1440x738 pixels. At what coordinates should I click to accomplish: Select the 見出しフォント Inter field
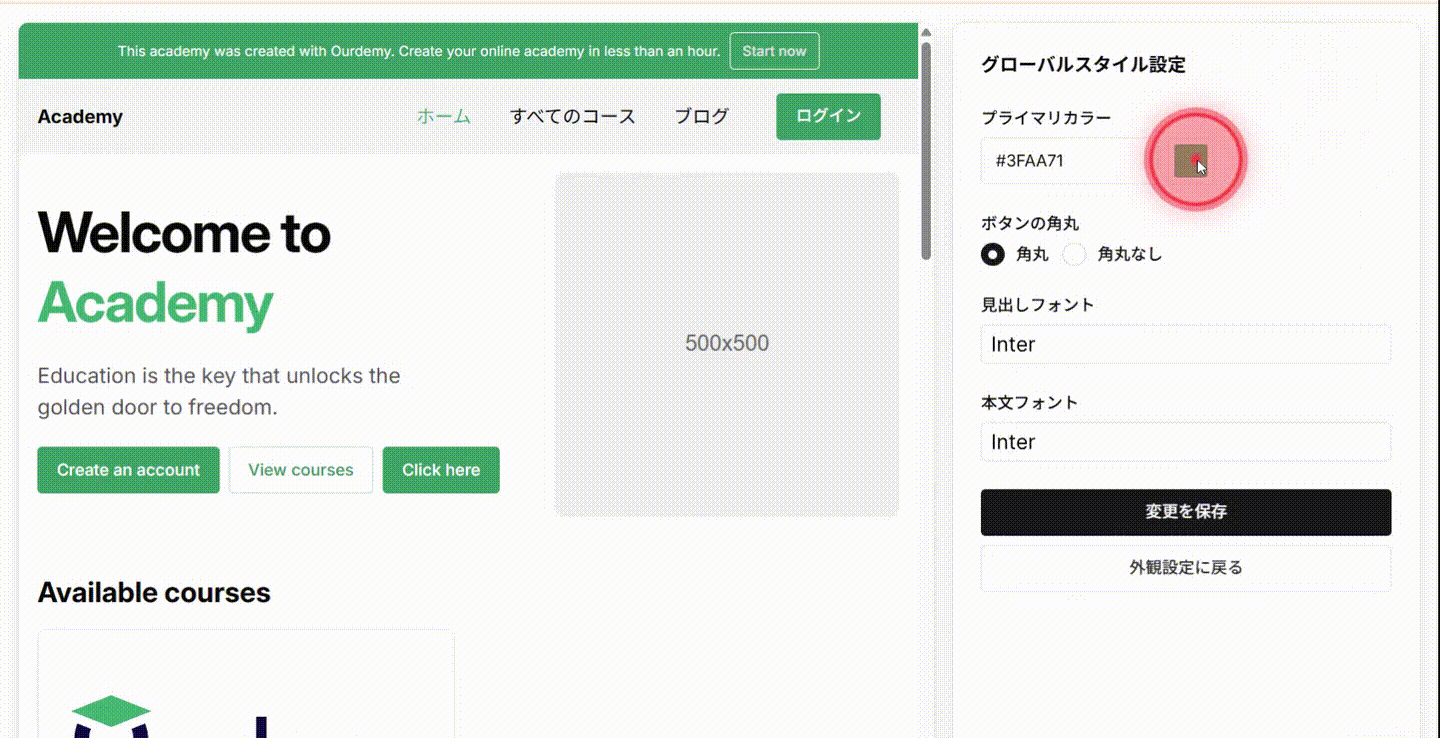[x=1185, y=343]
